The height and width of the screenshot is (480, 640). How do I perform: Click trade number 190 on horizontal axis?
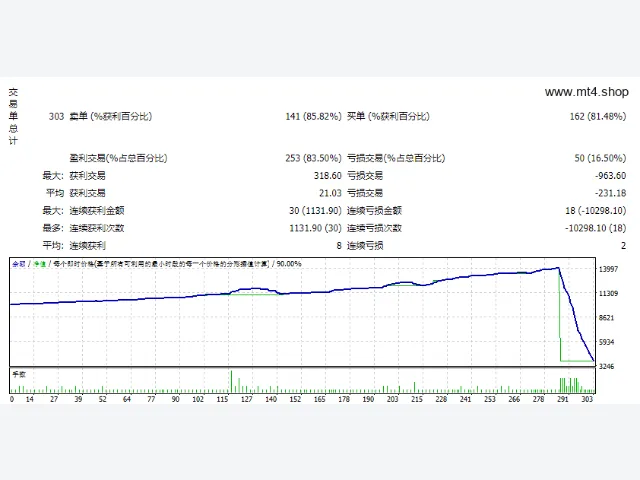tap(368, 399)
